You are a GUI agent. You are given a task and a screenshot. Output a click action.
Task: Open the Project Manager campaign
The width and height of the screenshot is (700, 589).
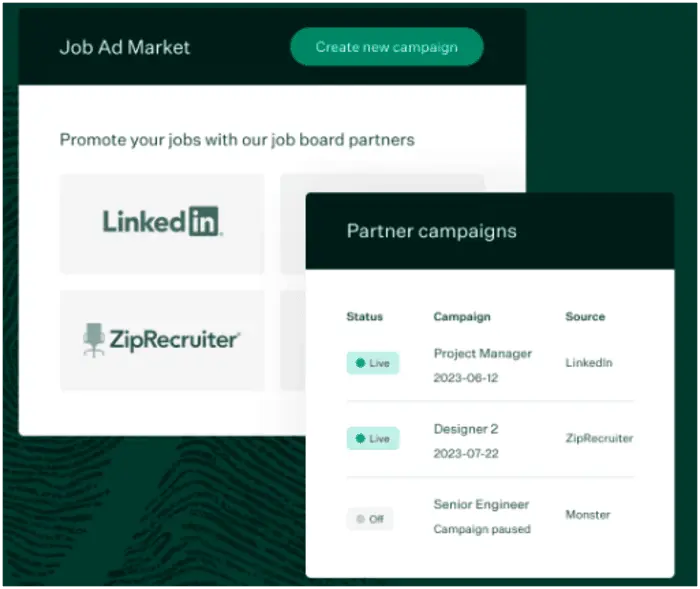point(483,354)
